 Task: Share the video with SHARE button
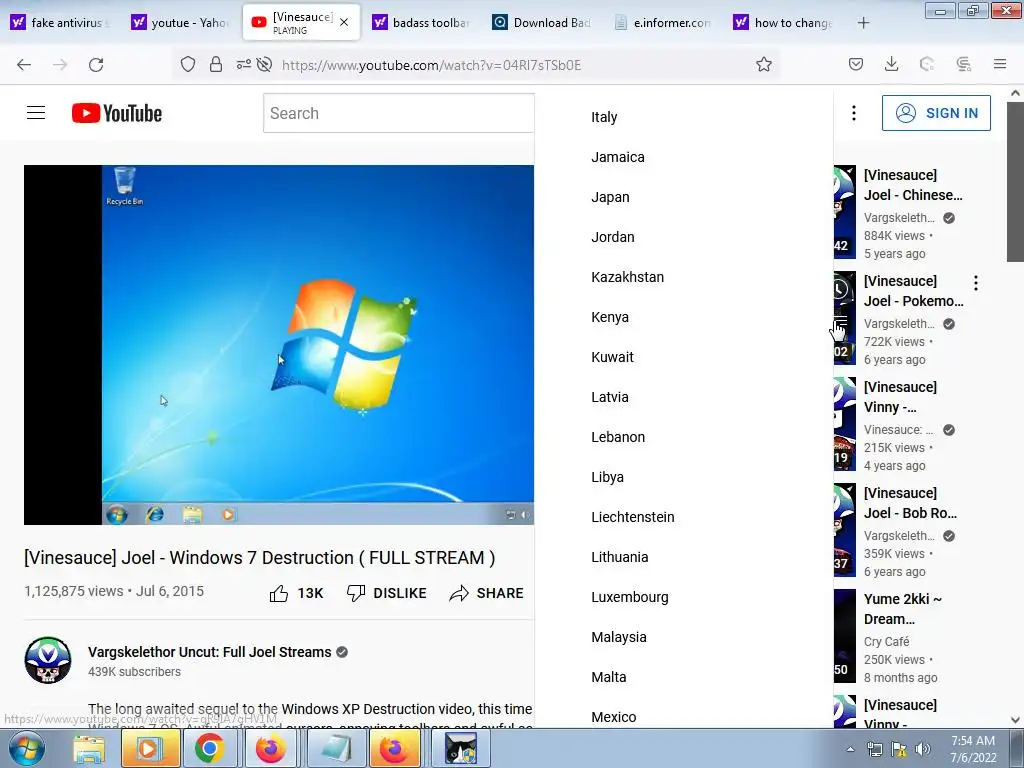tap(487, 593)
